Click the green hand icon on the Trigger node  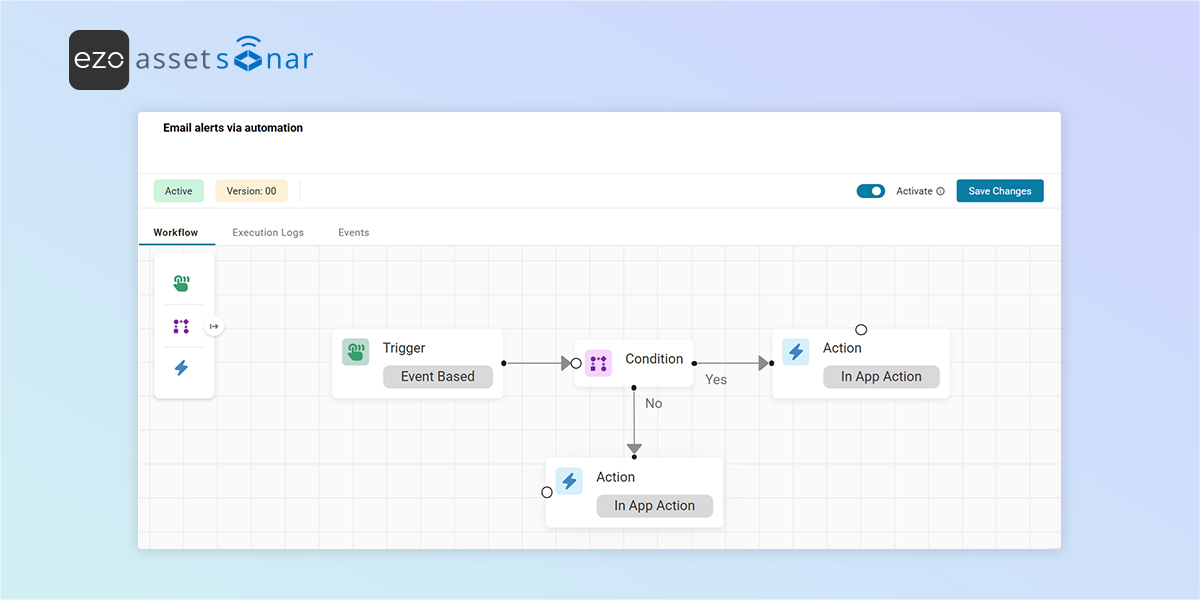pyautogui.click(x=355, y=353)
